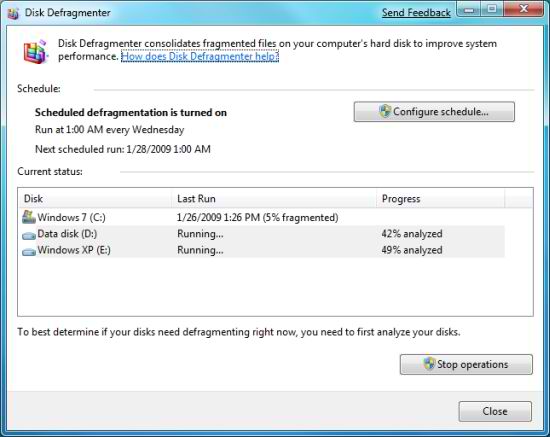550x437 pixels.
Task: Sort the list by Disk column header
Action: coord(95,199)
